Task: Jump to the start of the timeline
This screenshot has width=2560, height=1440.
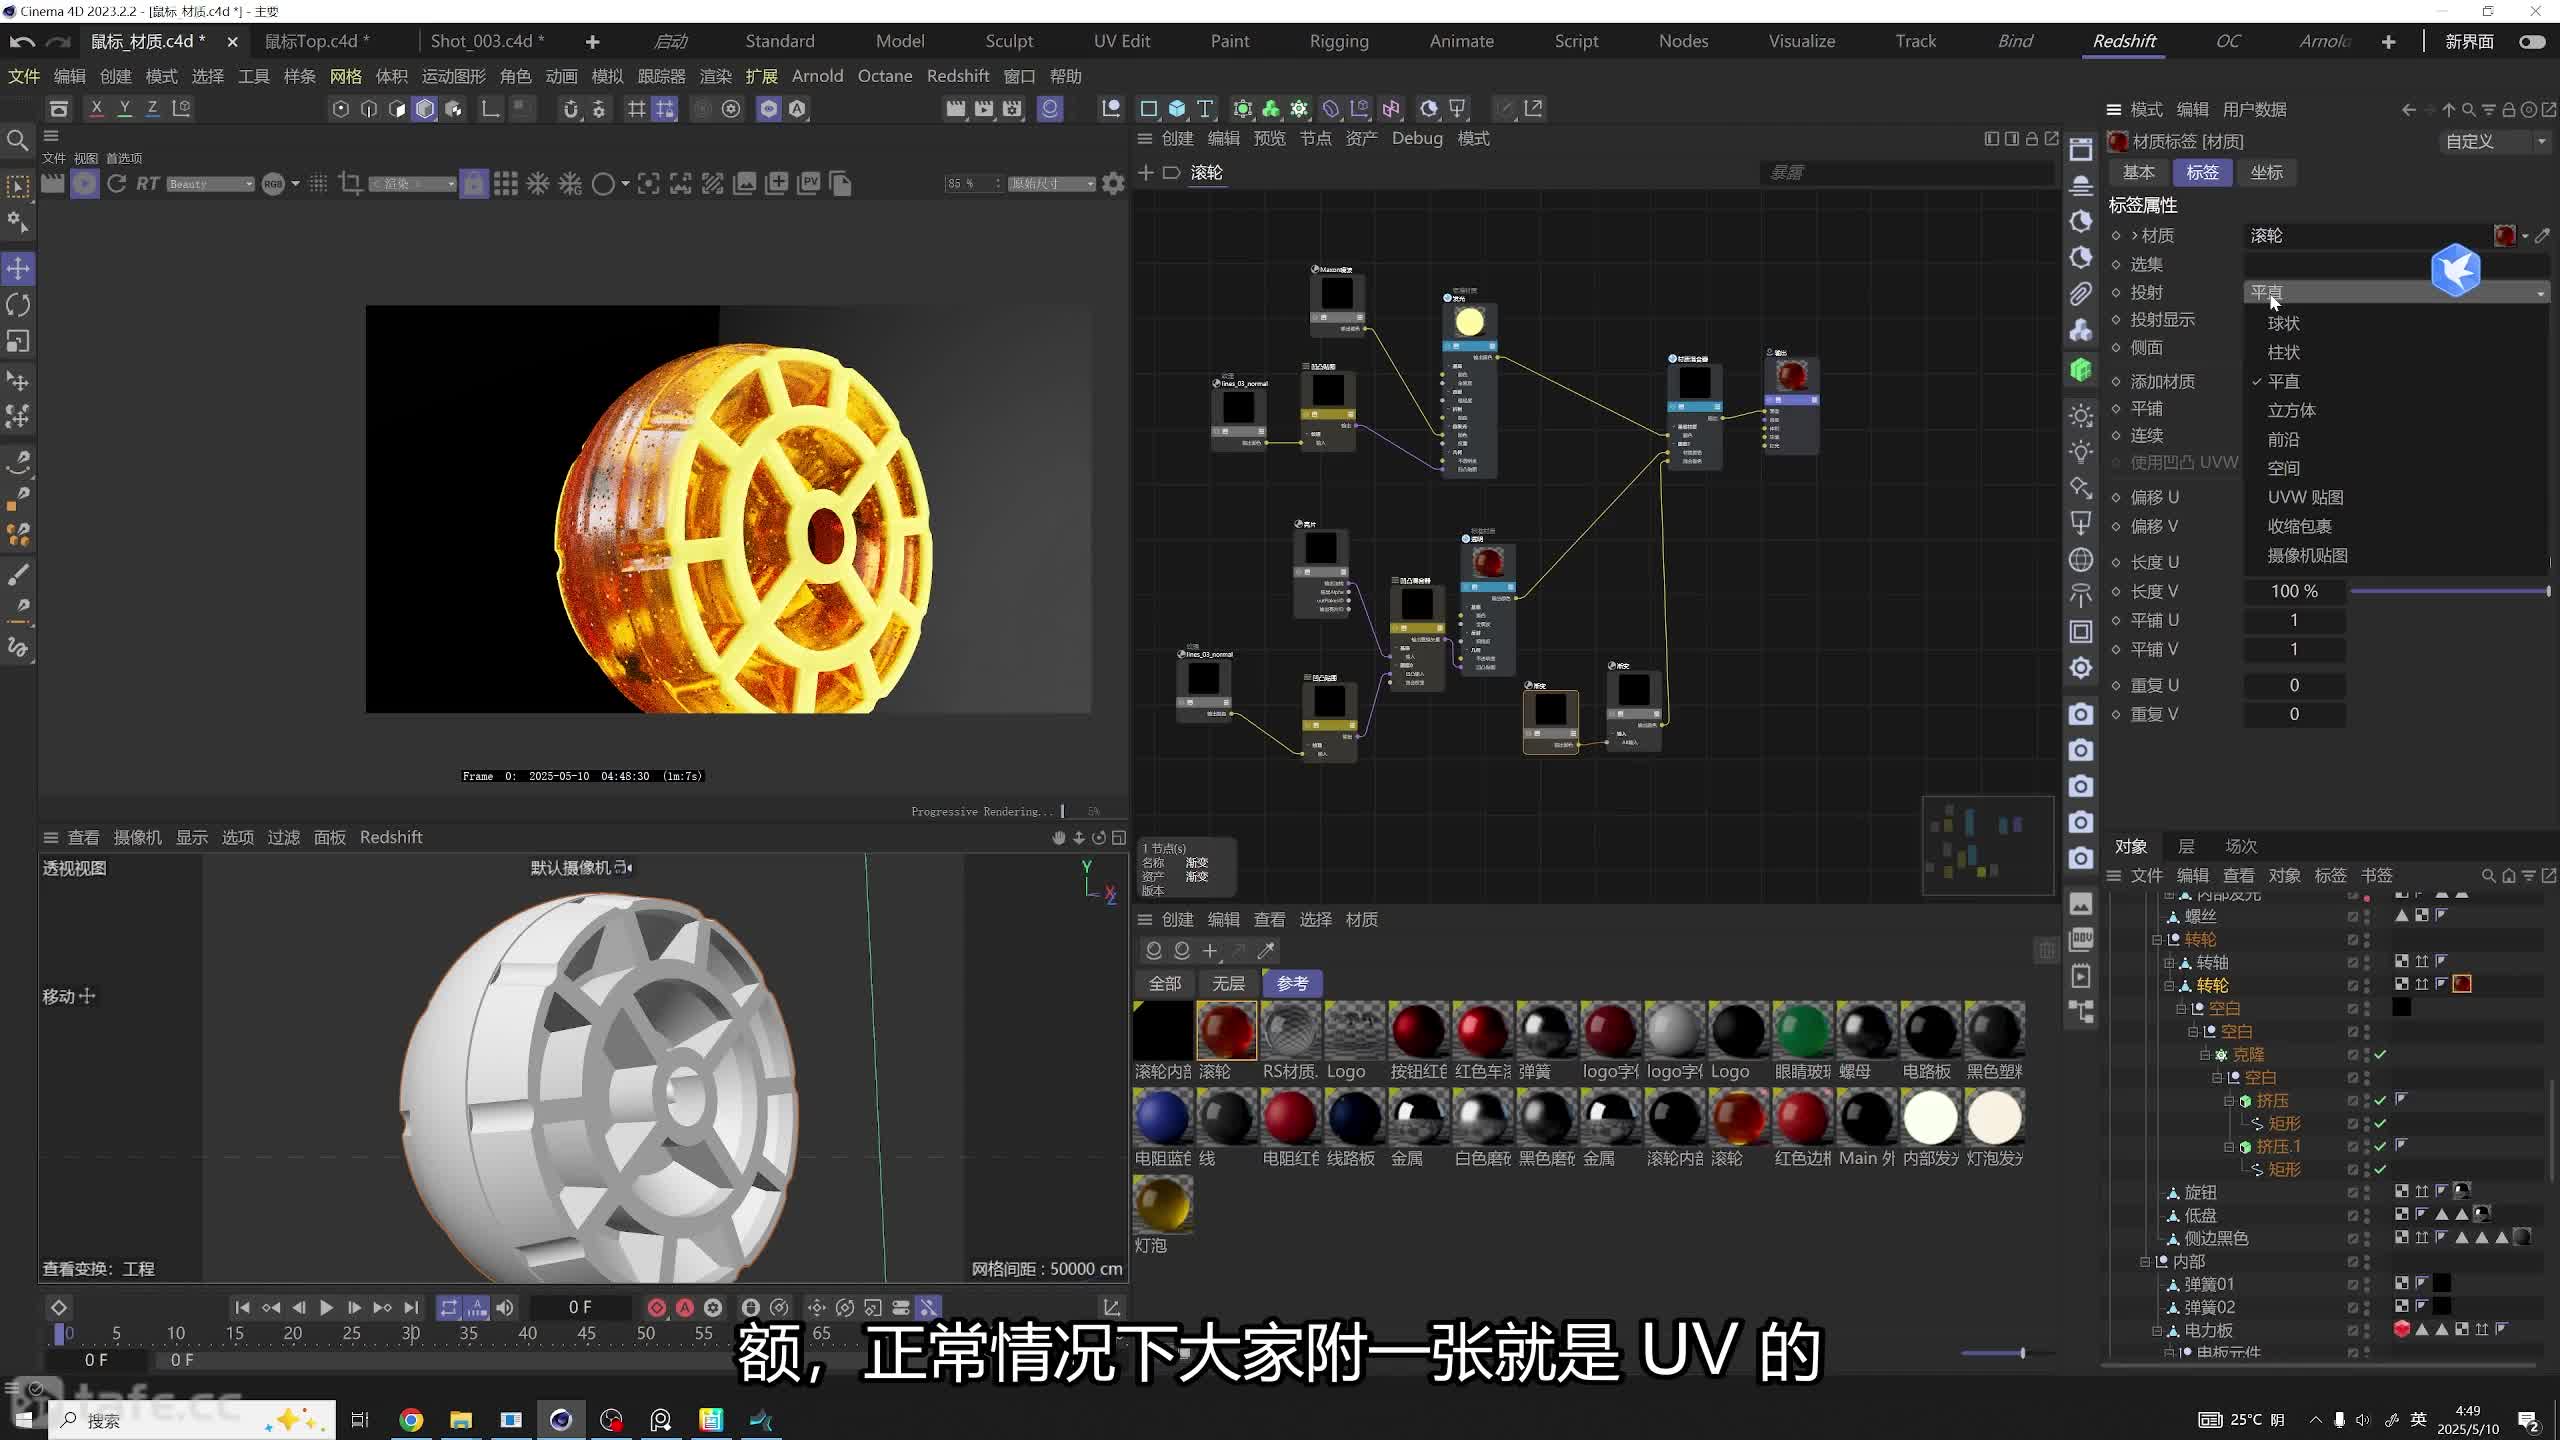Action: 242,1307
